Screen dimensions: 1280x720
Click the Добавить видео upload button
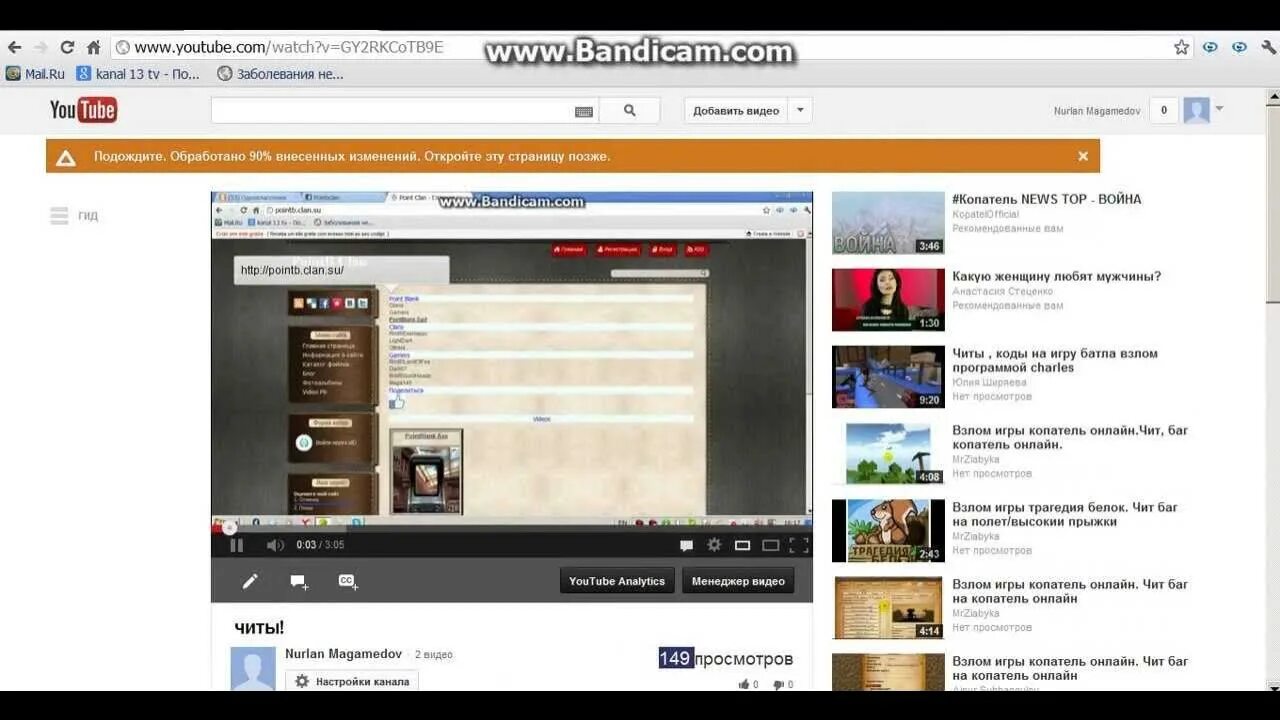(x=736, y=111)
